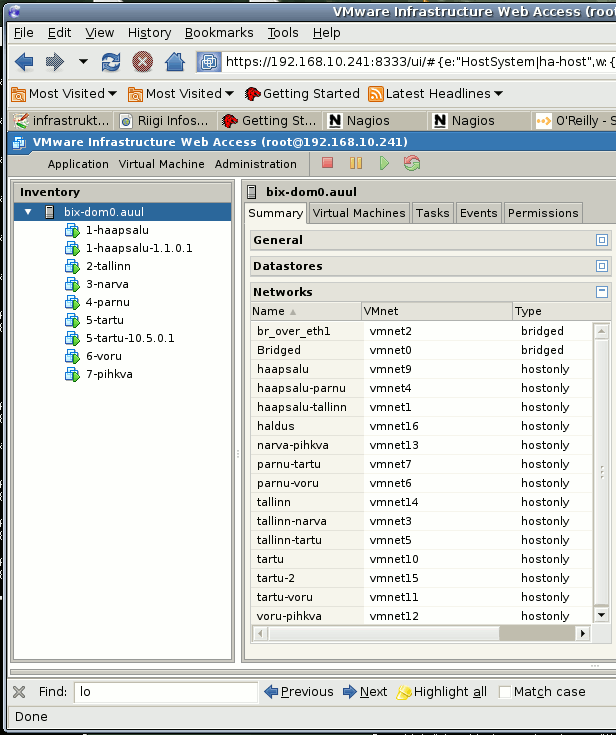Switch to the Events tab

click(x=479, y=213)
